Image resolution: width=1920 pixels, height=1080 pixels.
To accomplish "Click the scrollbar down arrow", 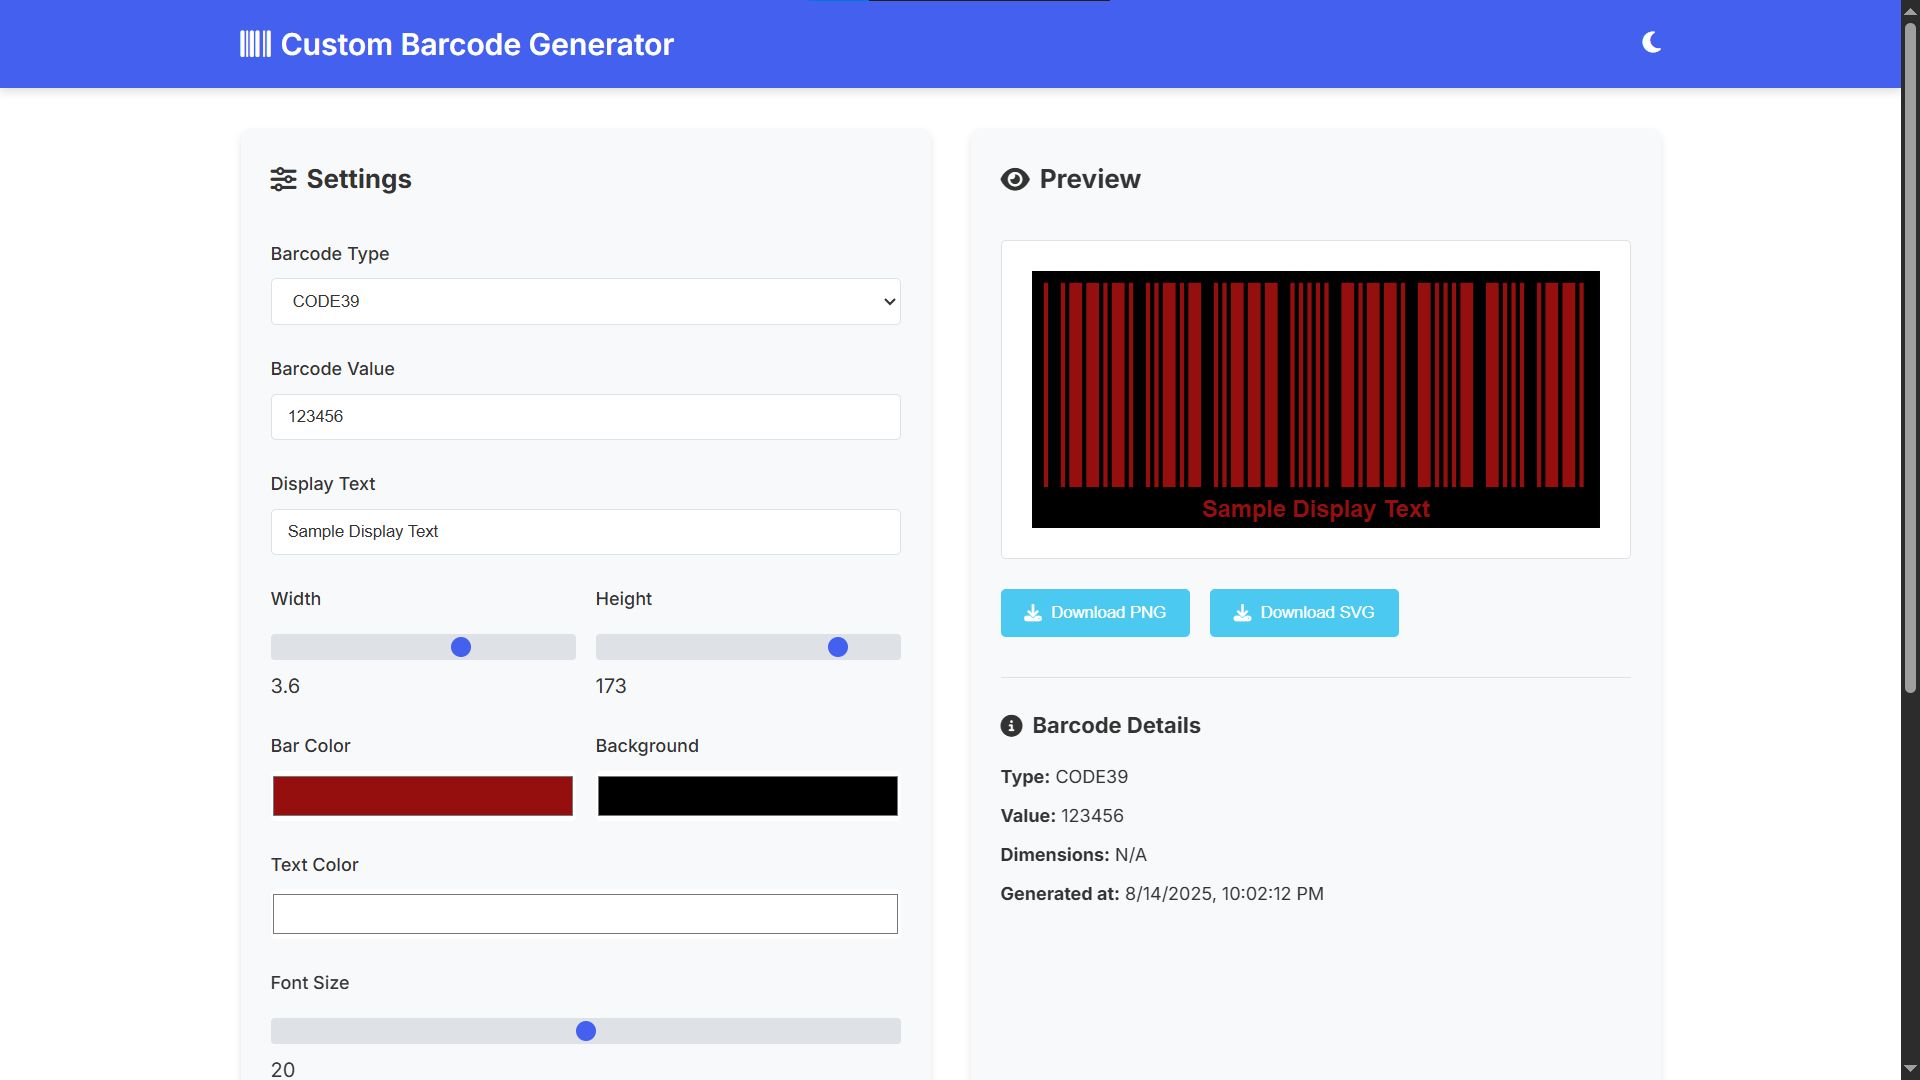I will (x=1910, y=1070).
